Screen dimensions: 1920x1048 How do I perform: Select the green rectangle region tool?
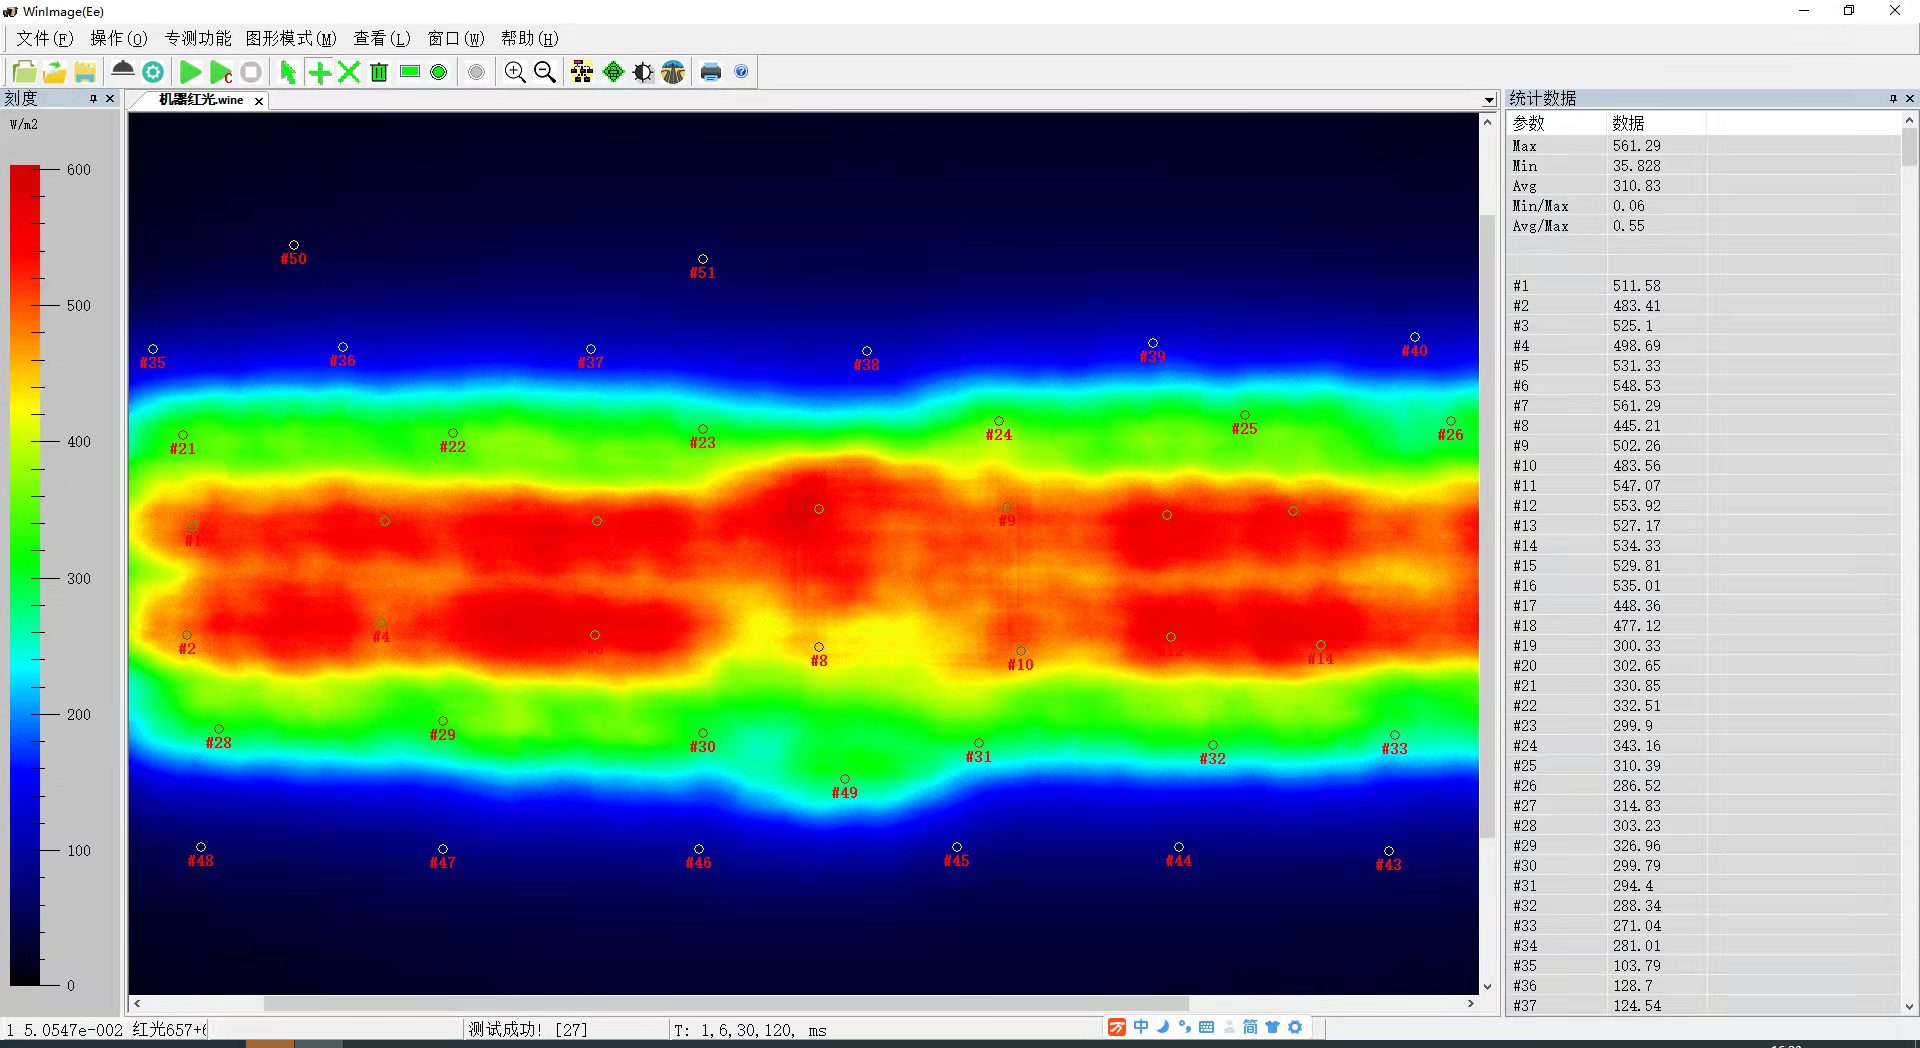(x=409, y=72)
